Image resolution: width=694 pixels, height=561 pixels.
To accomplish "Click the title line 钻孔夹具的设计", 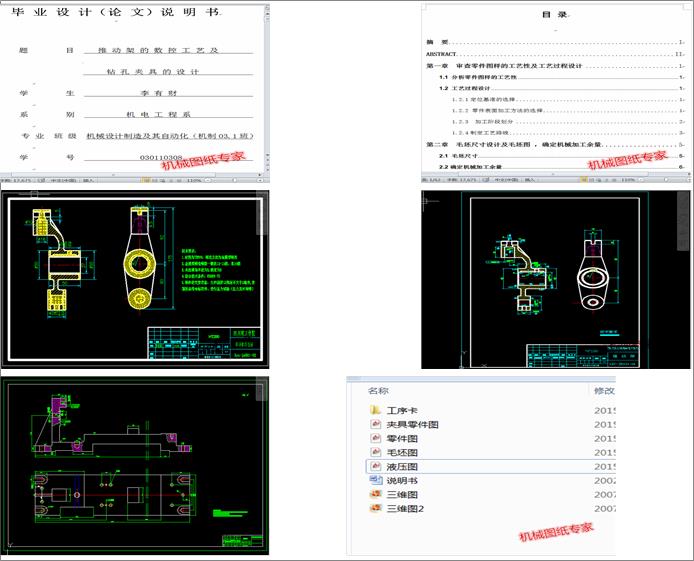I will coord(153,71).
